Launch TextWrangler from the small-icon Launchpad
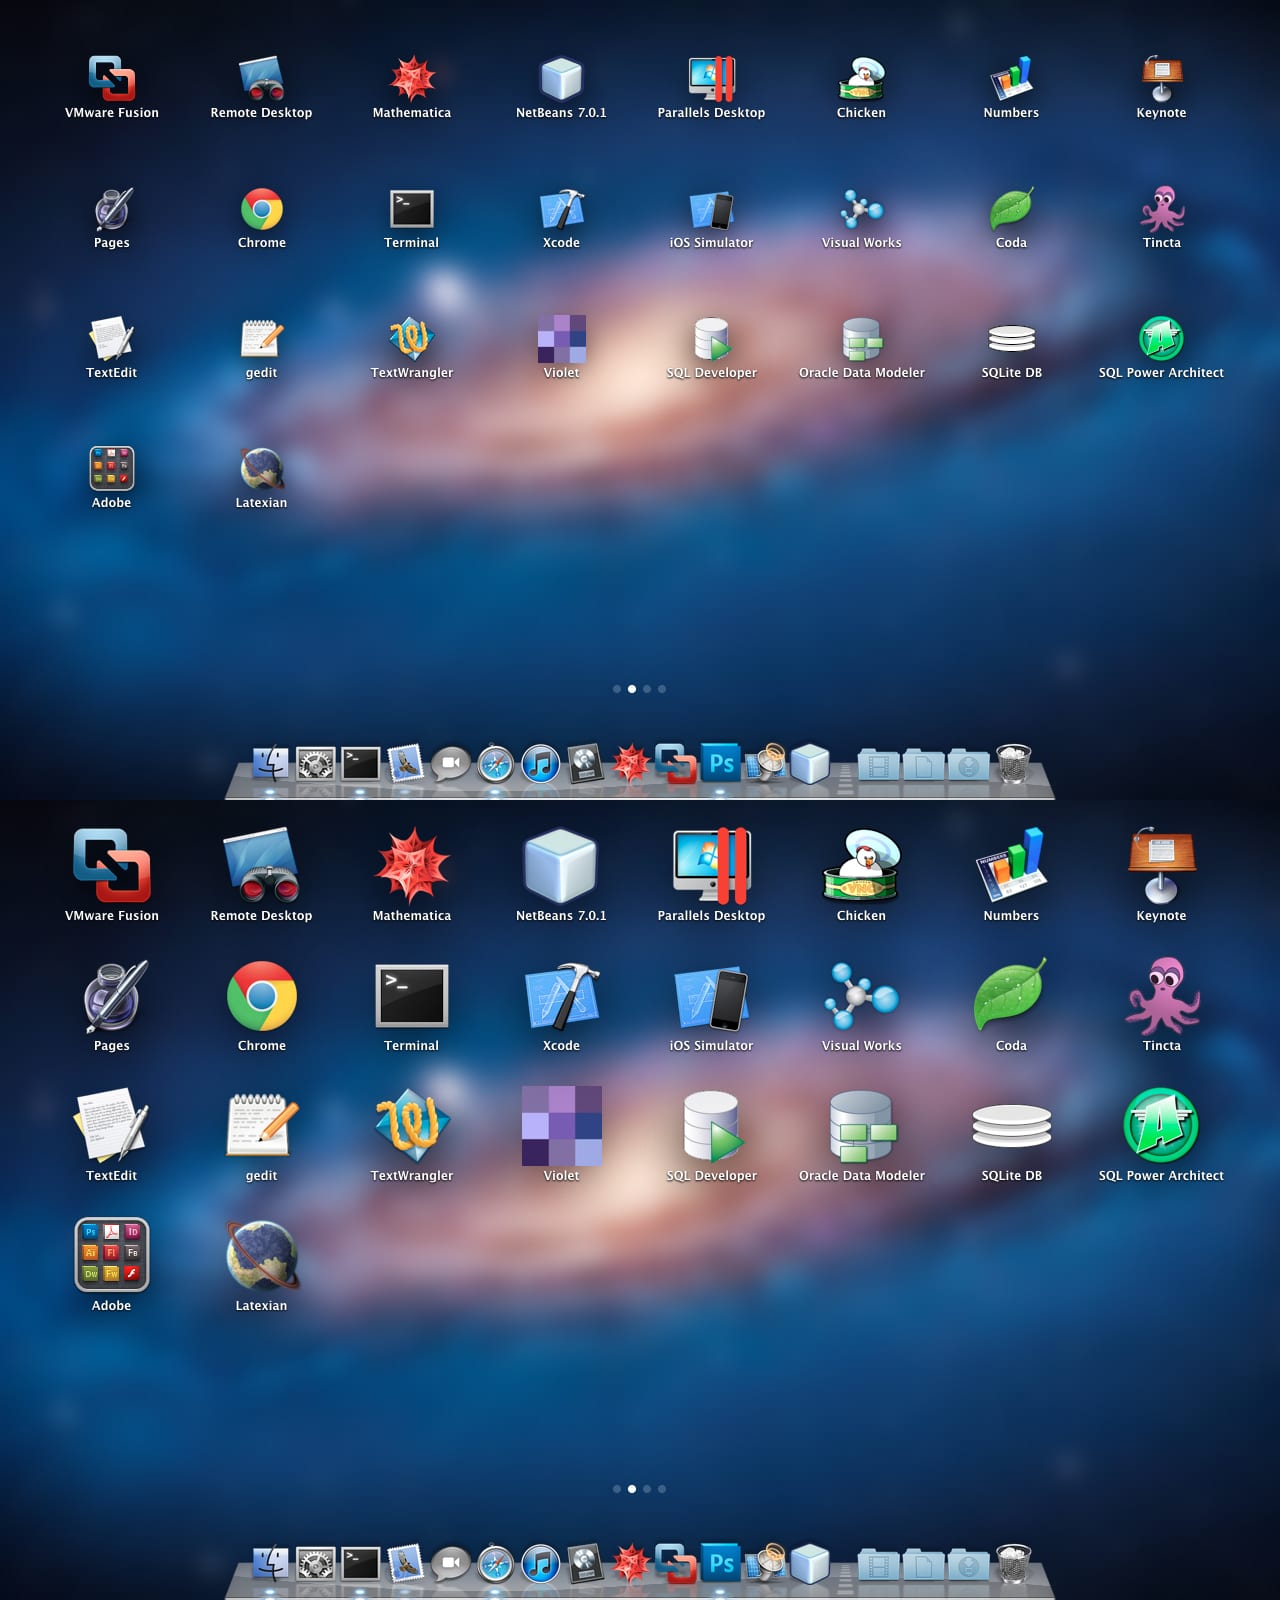This screenshot has width=1280, height=1600. click(411, 338)
